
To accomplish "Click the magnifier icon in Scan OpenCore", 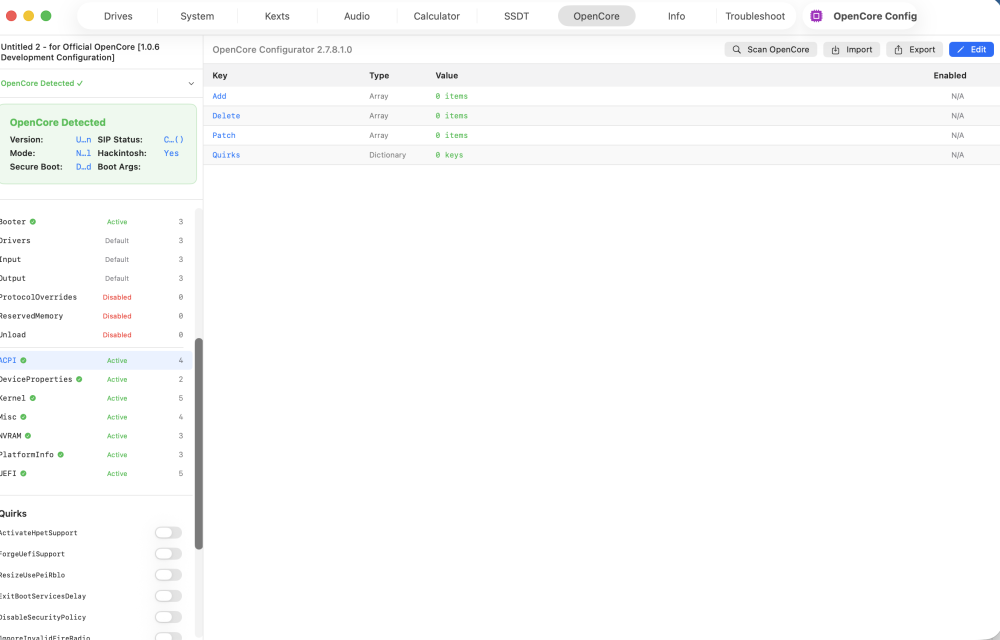I will point(737,50).
